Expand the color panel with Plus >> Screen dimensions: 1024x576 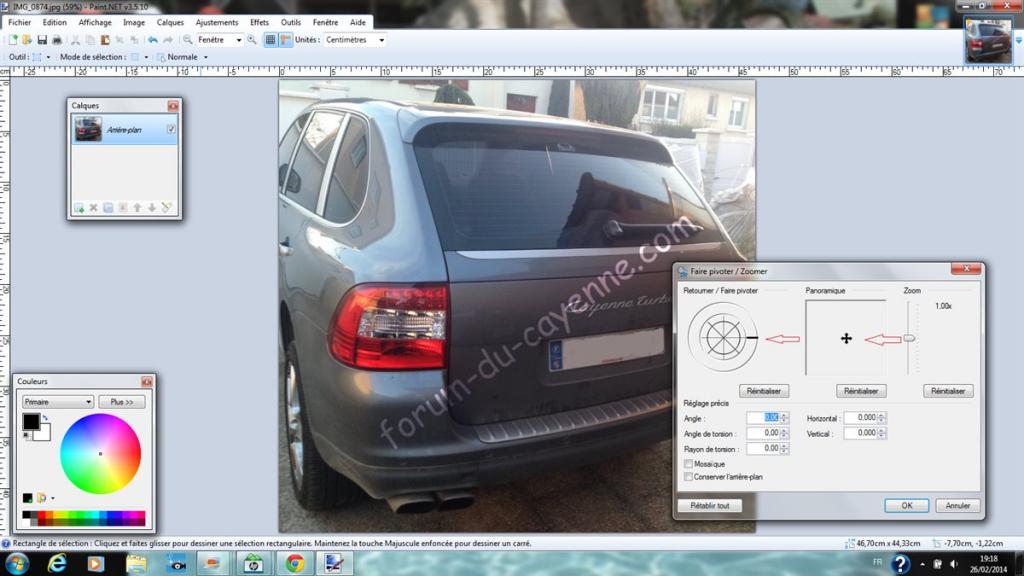[122, 402]
